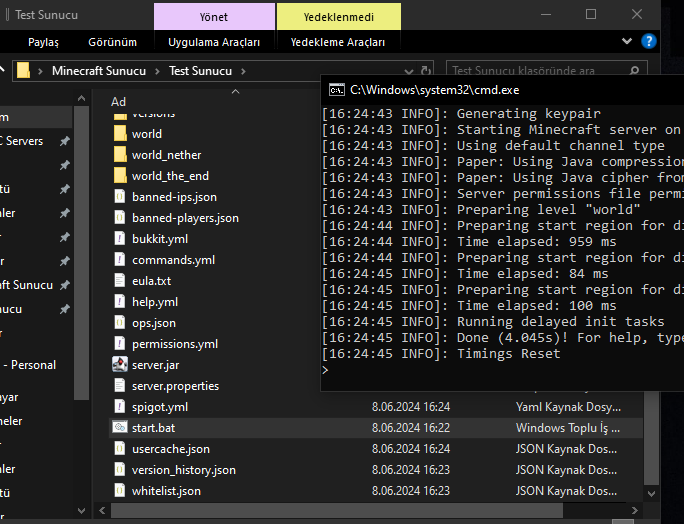Expand the chevron after Test Sunucu breadcrumb
Screen dimensions: 684x524
[x=243, y=71]
